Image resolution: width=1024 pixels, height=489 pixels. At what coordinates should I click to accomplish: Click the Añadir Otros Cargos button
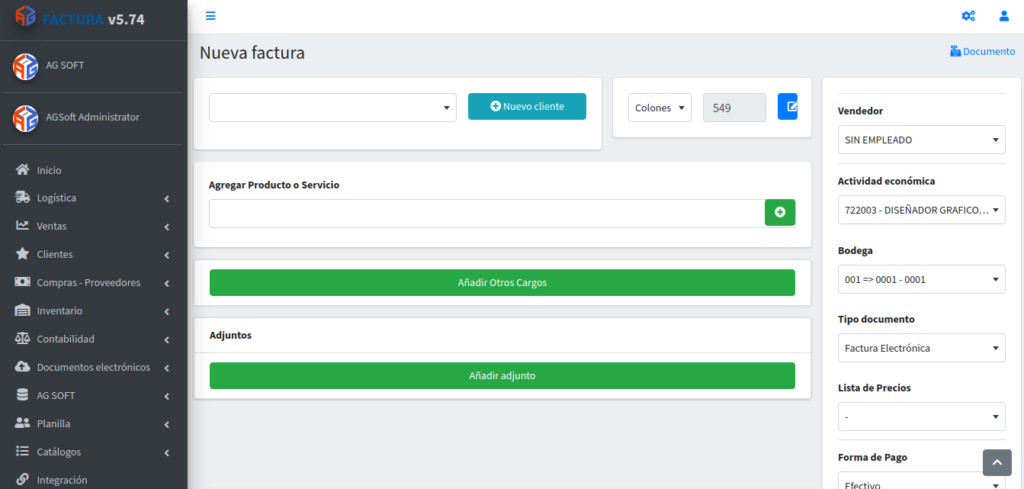pyautogui.click(x=502, y=283)
